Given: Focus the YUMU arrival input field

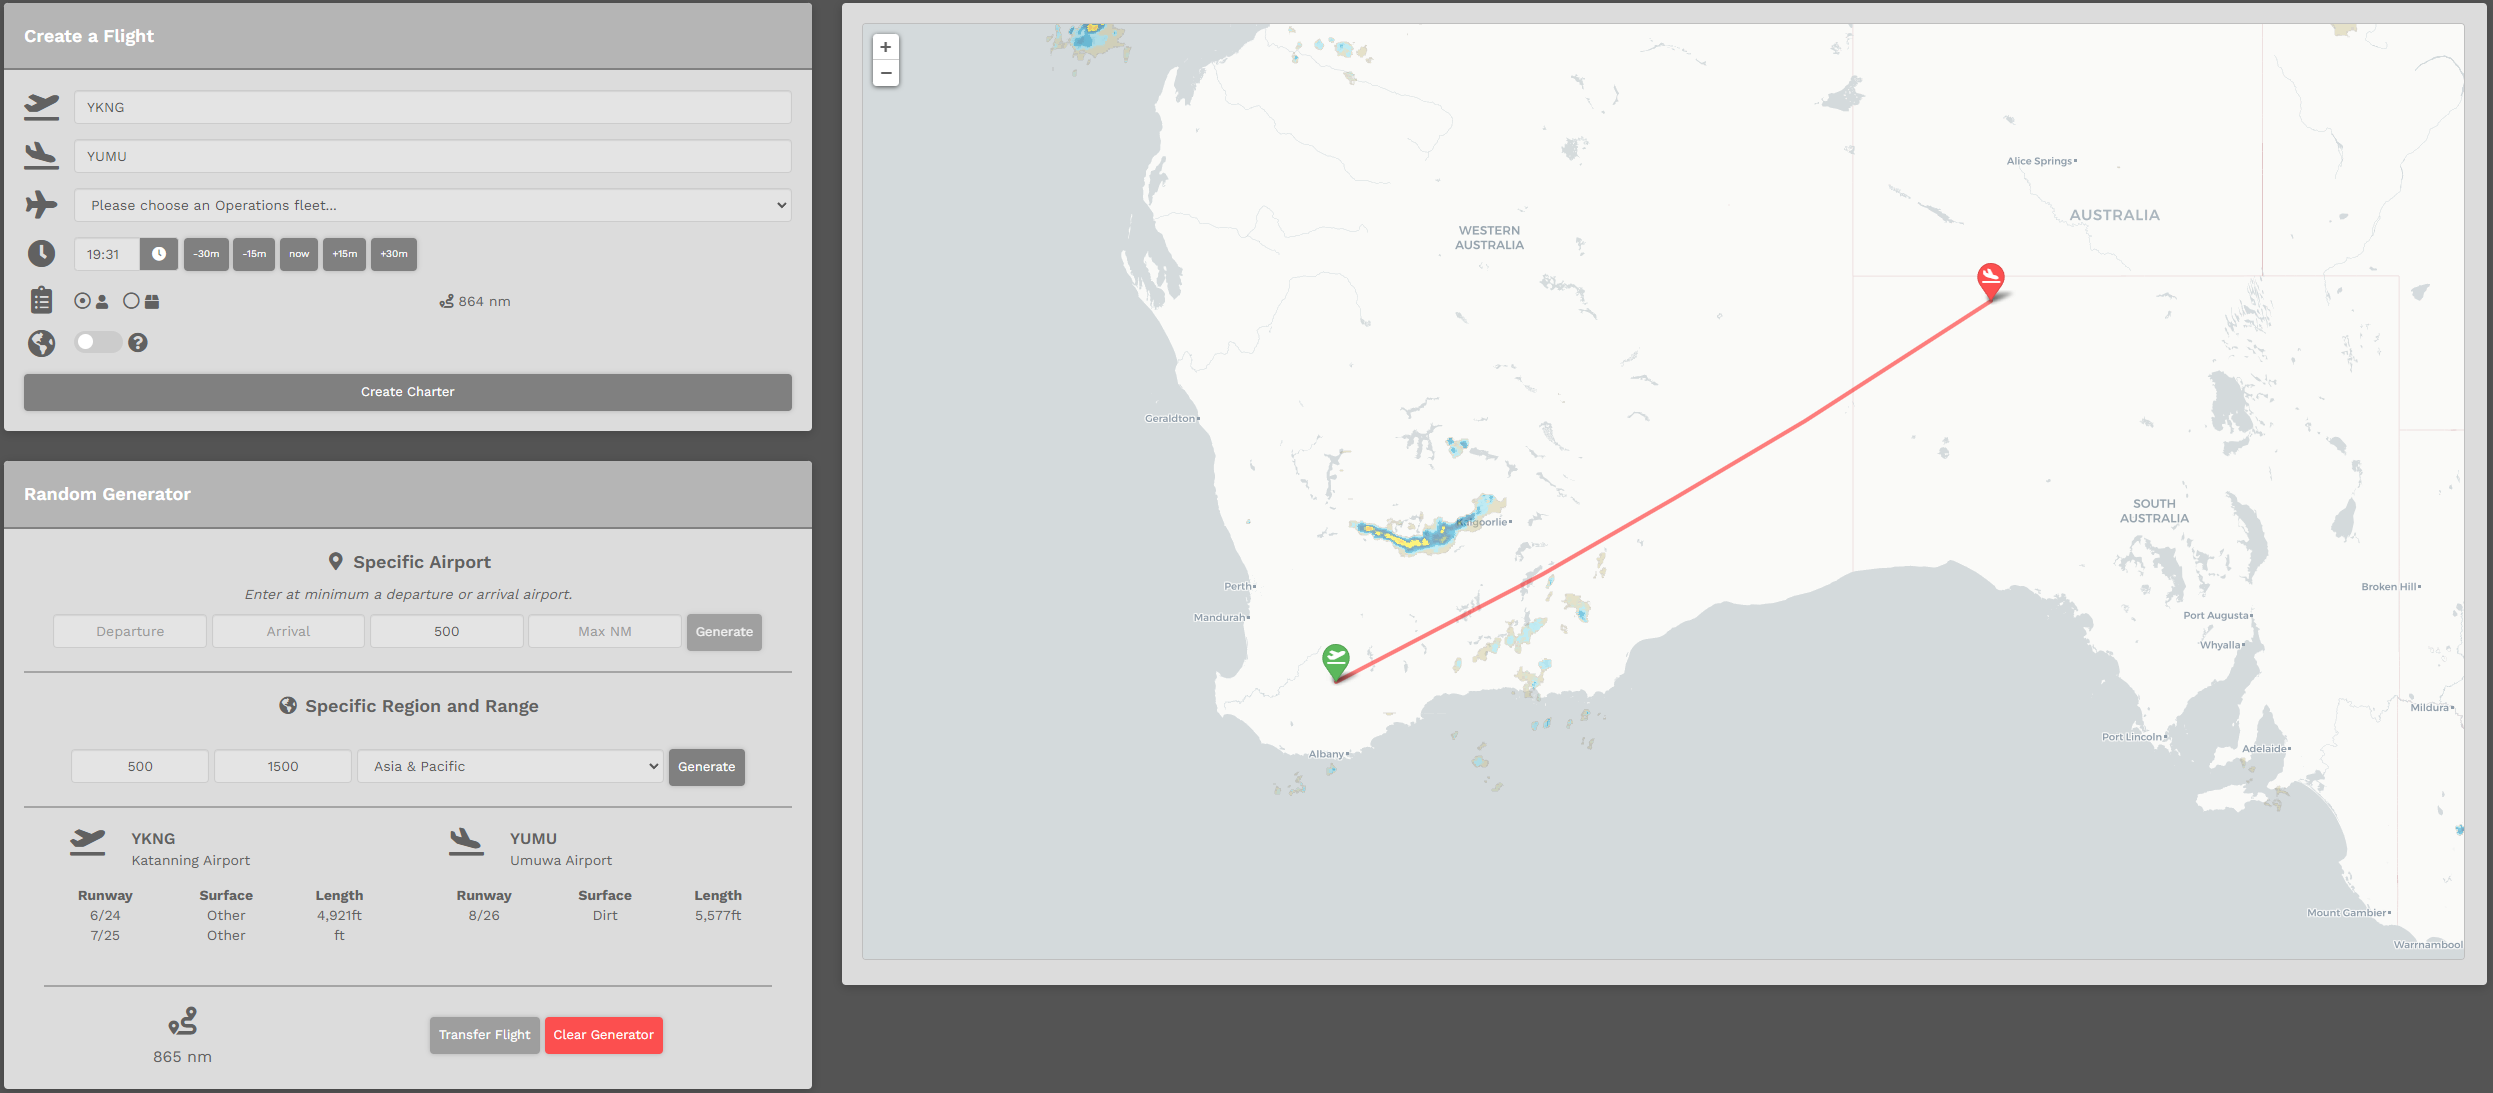Looking at the screenshot, I should pyautogui.click(x=433, y=156).
